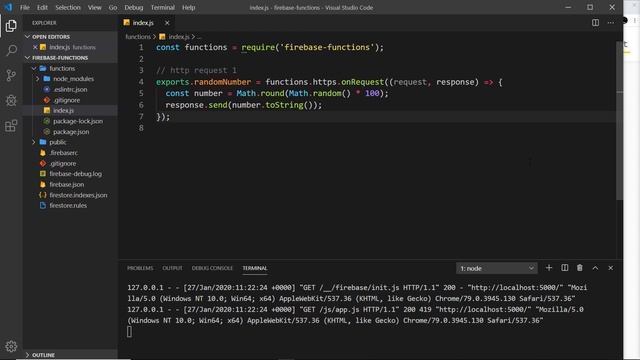Click 'functions' in the breadcrumb path
The height and width of the screenshot is (360, 640).
click(138, 37)
